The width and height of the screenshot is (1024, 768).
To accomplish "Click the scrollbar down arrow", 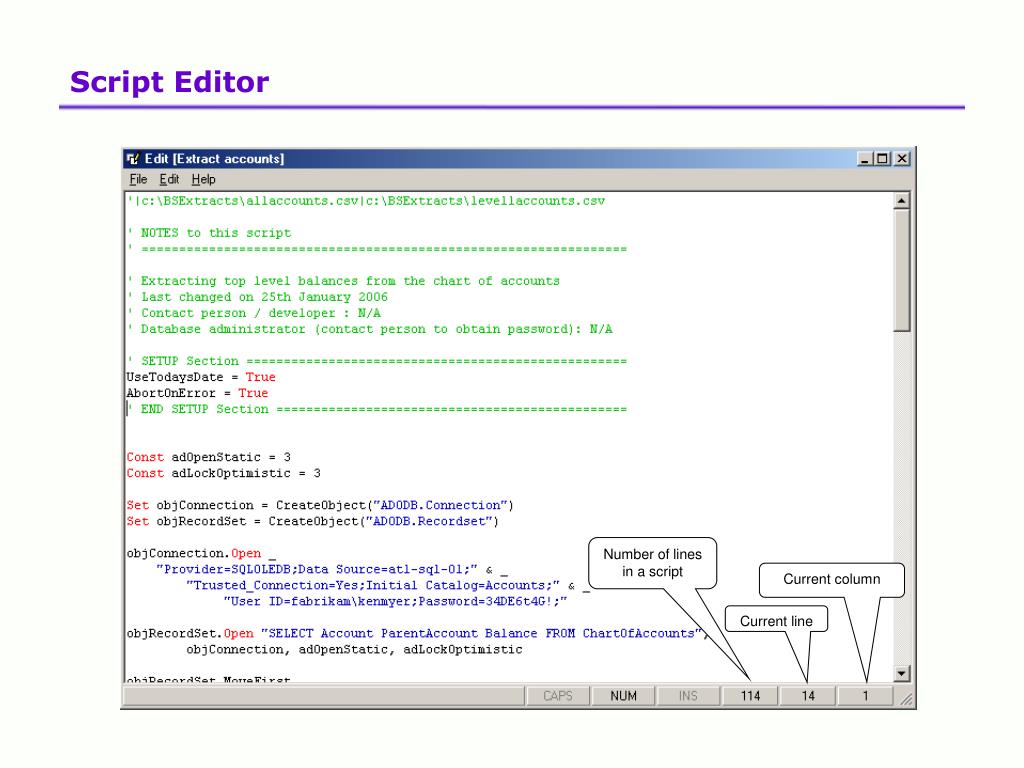I will pyautogui.click(x=902, y=673).
